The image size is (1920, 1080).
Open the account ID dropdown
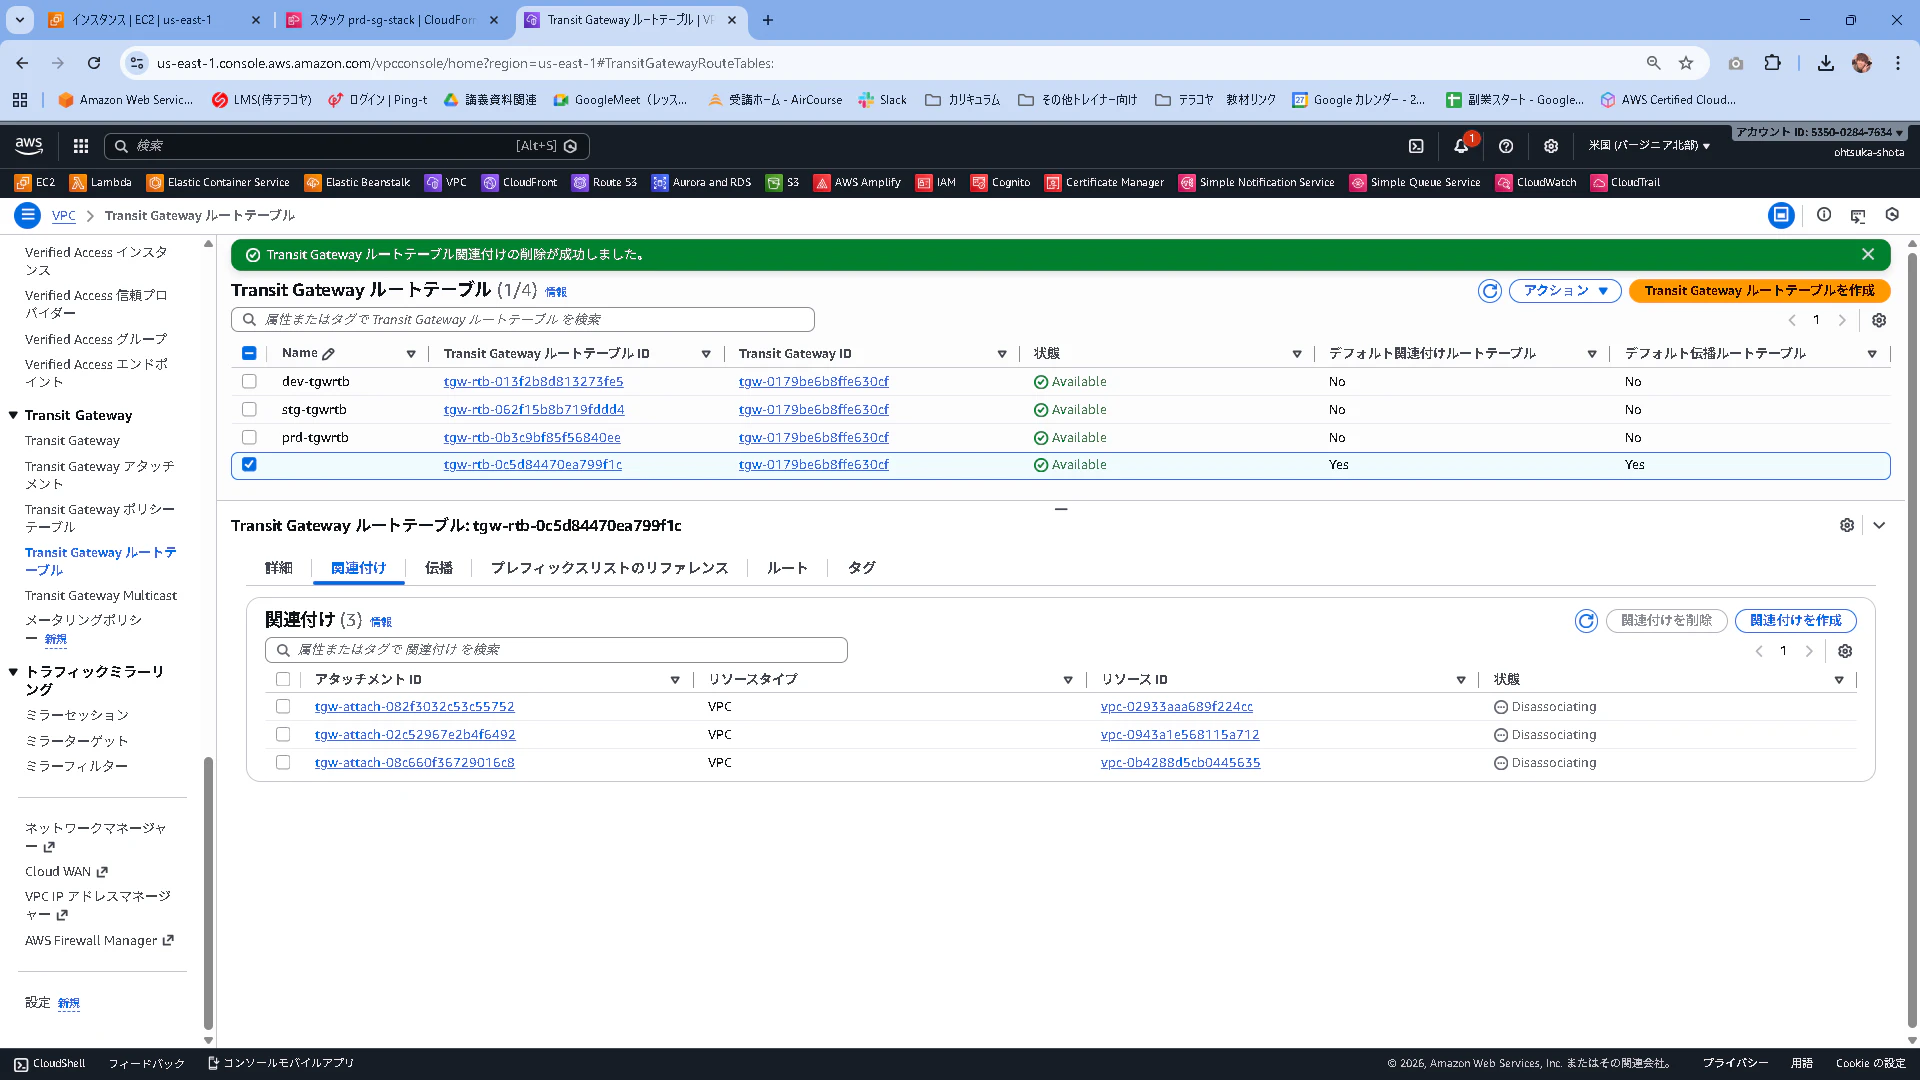click(x=1819, y=132)
